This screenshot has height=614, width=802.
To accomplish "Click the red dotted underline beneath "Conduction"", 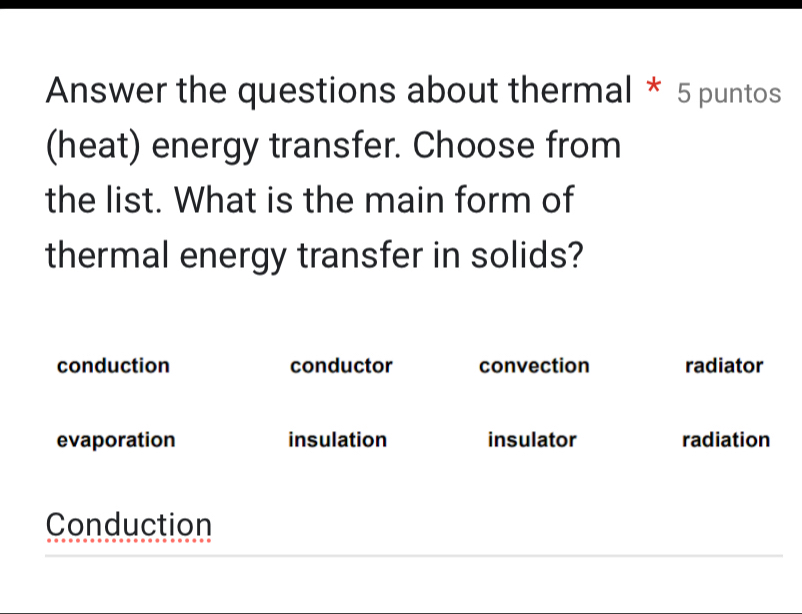I will click(x=130, y=543).
